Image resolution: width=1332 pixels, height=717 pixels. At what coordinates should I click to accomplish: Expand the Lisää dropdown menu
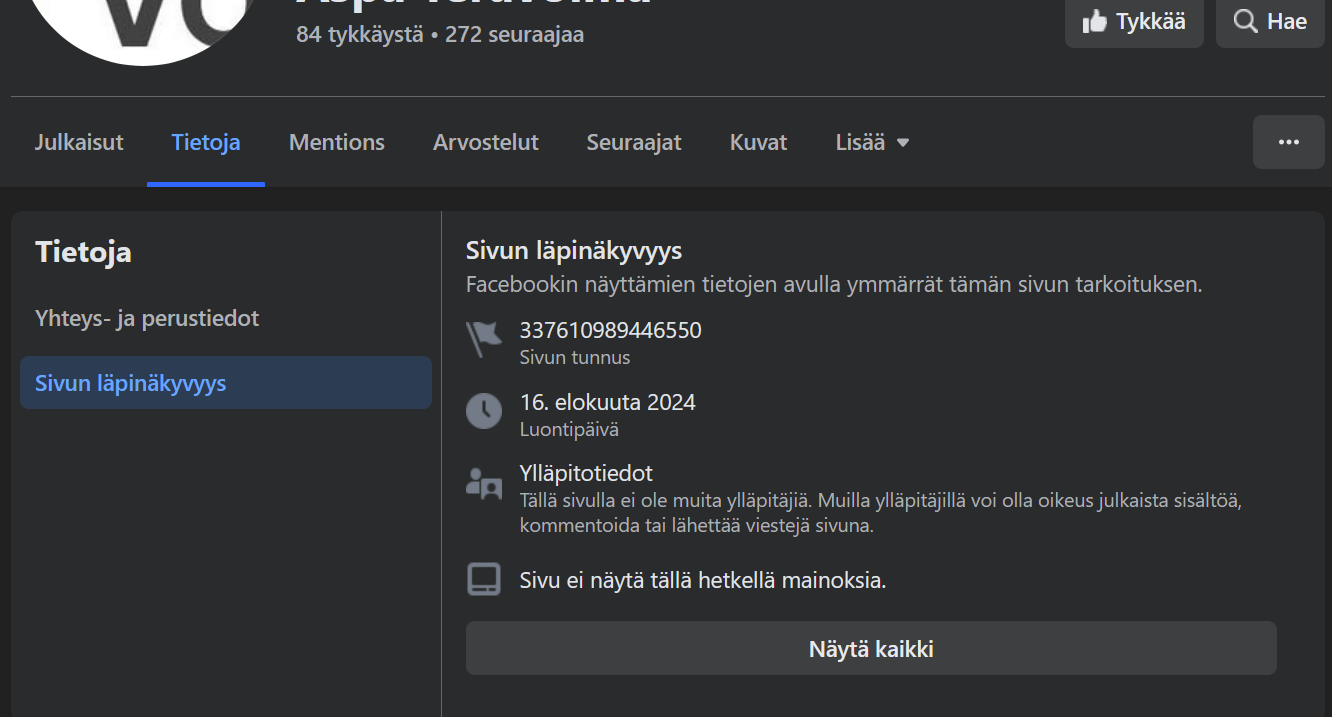861,142
